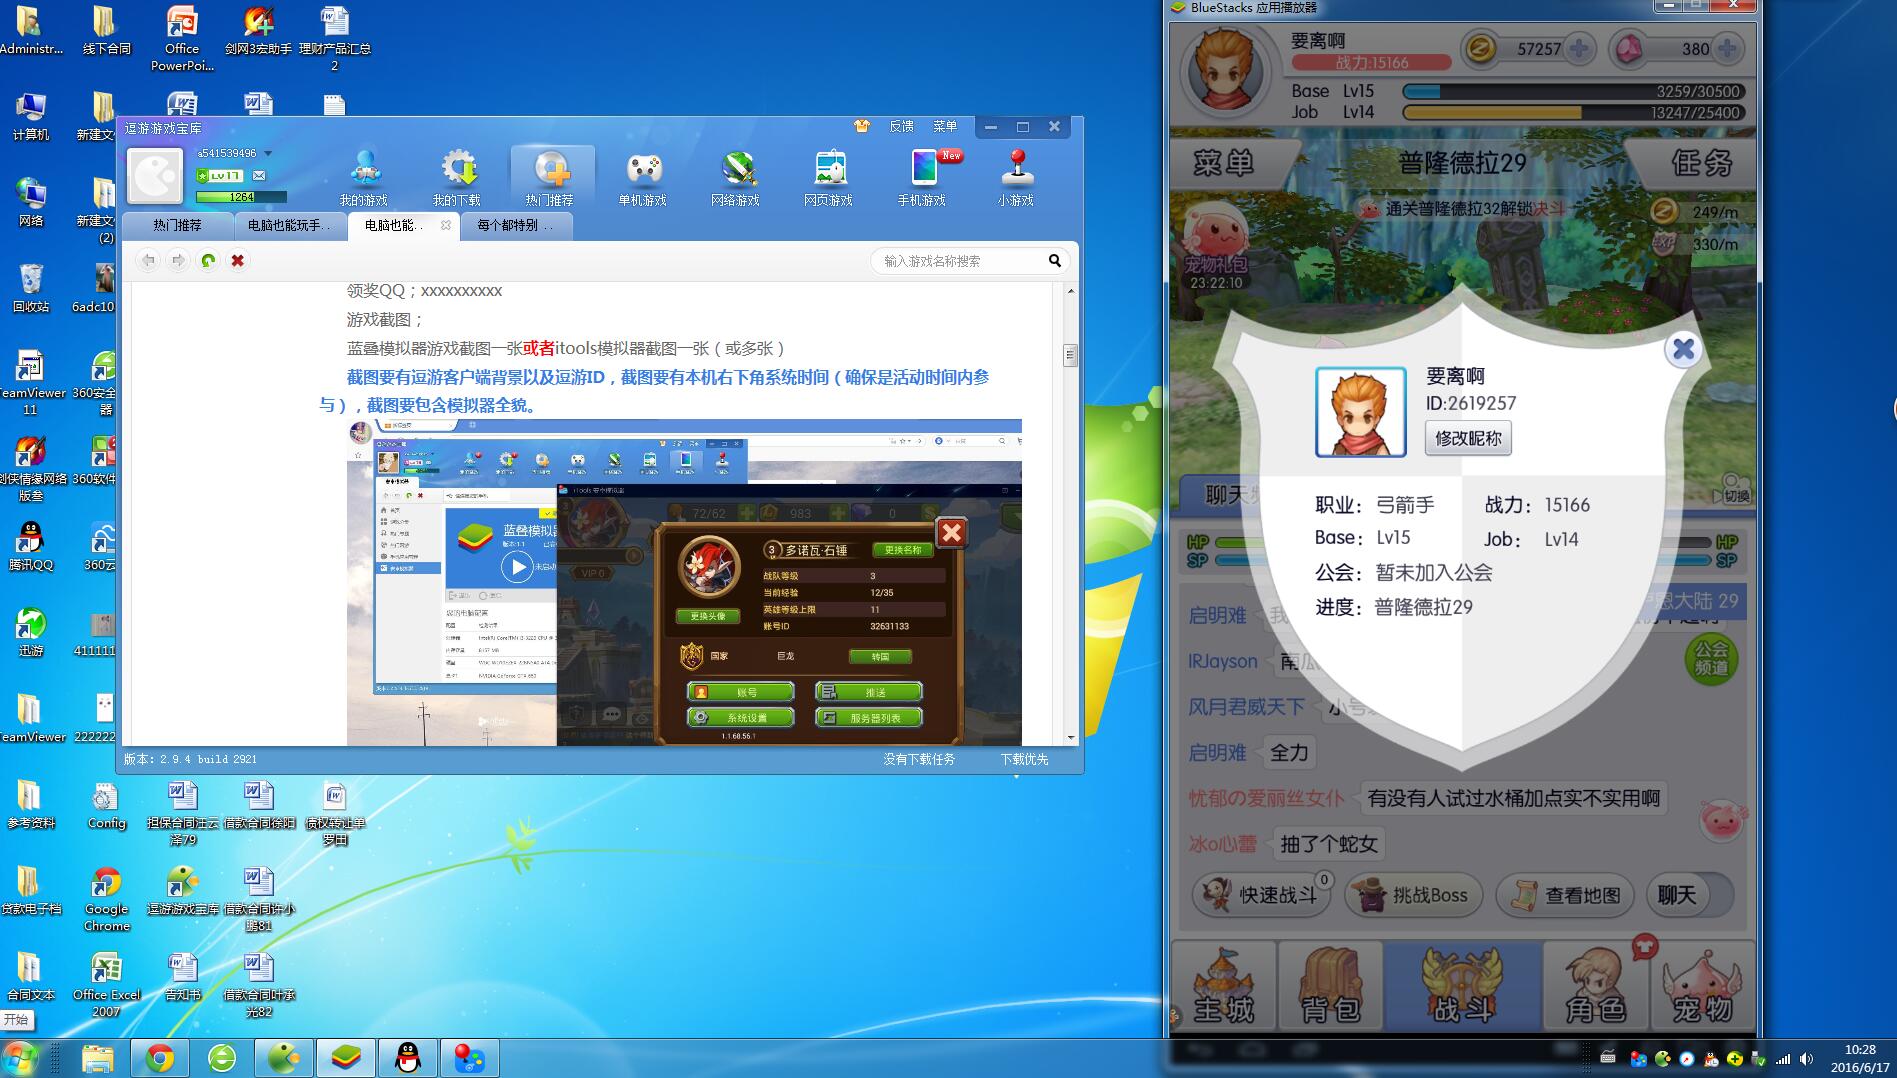Close the active 电脑也能.. tab
Screen dimensions: 1897x1078
click(446, 226)
